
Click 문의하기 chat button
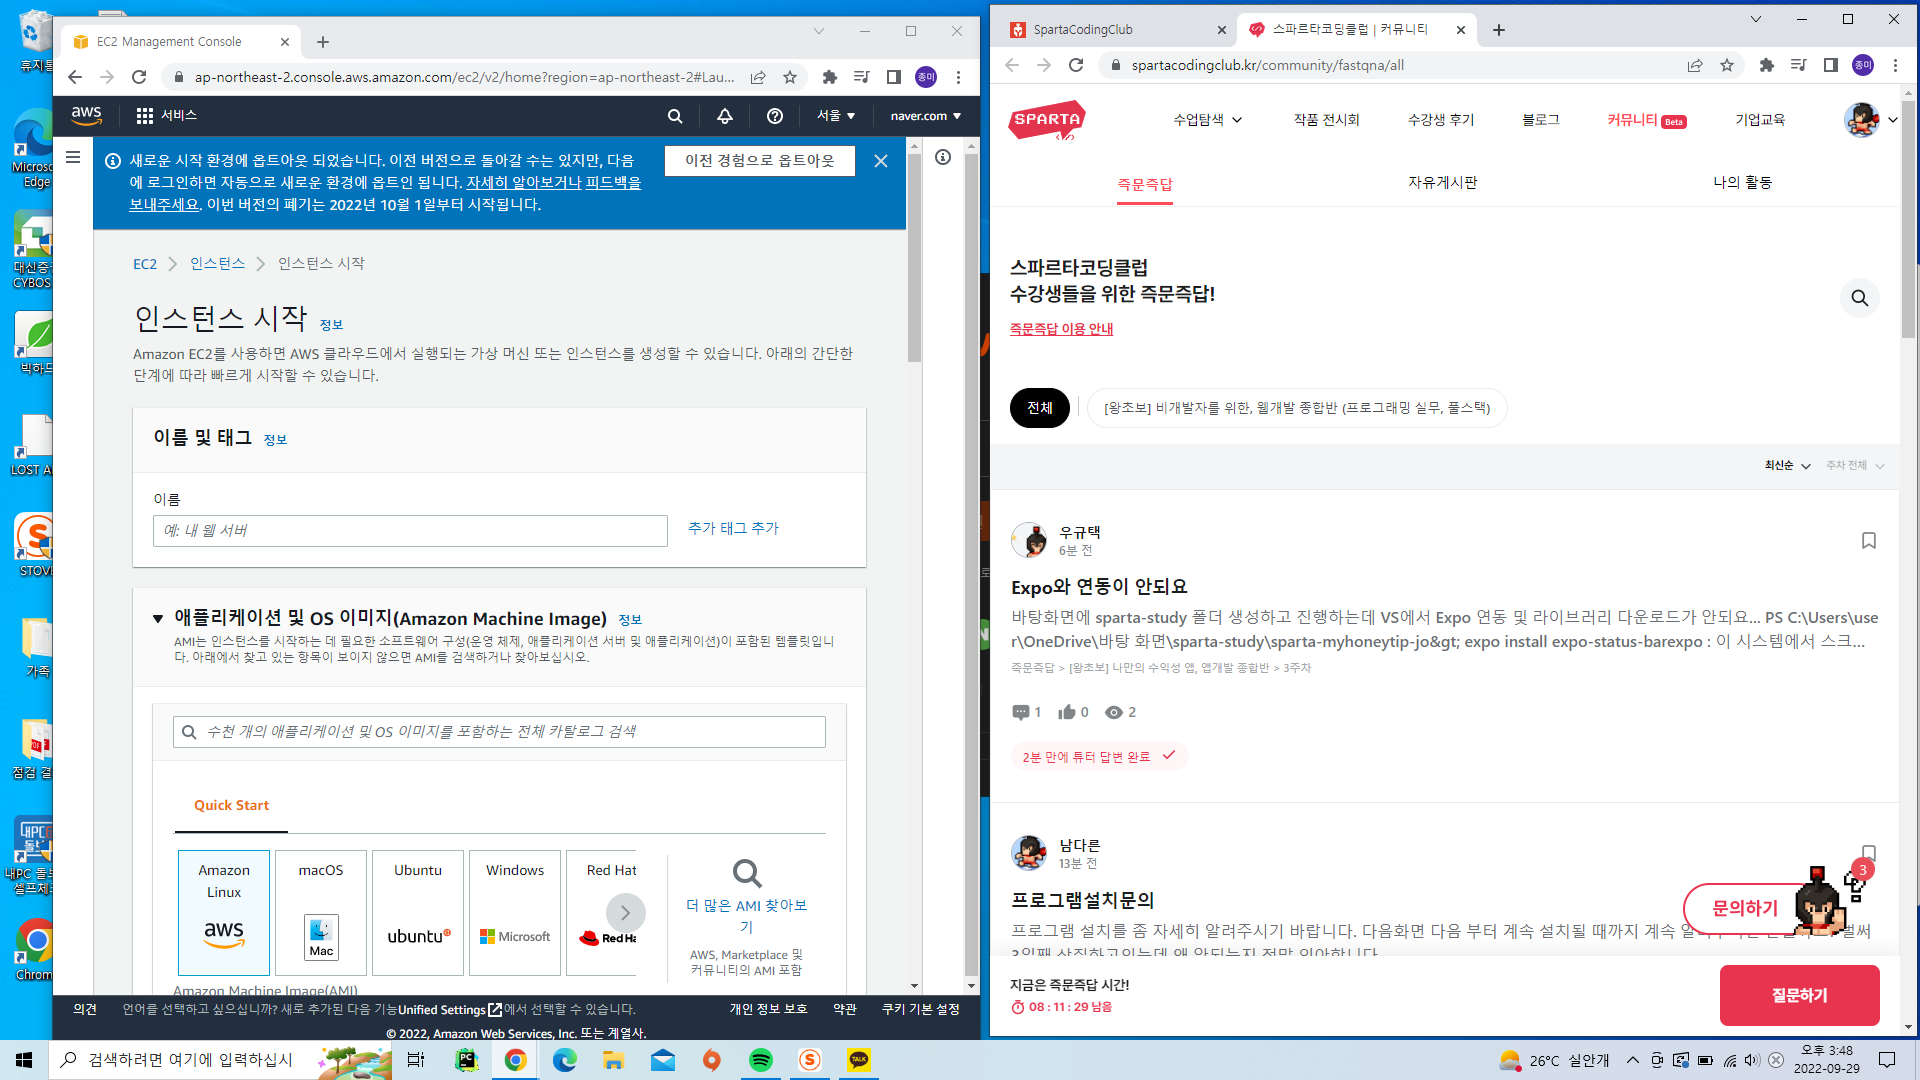click(1745, 909)
